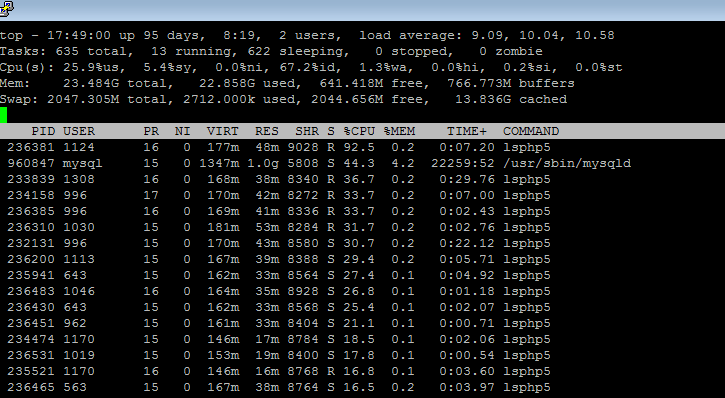Viewport: 725px width, 398px height.
Task: Click the TIME+ column header
Action: pyautogui.click(x=467, y=131)
